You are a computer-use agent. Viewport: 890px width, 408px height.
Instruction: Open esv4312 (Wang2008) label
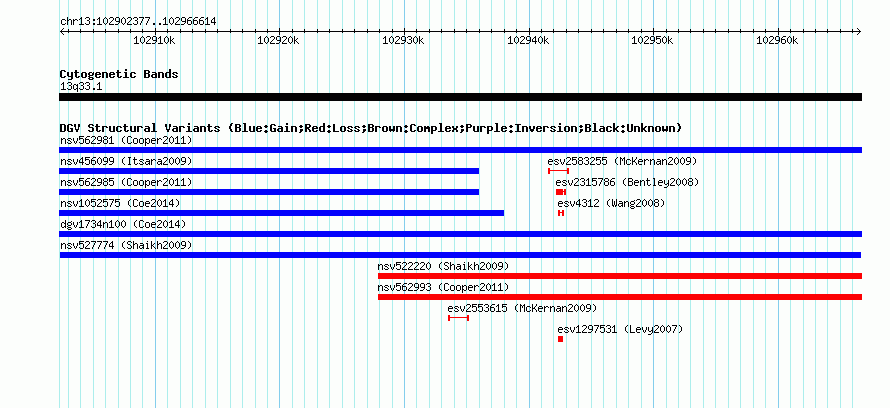pyautogui.click(x=611, y=203)
